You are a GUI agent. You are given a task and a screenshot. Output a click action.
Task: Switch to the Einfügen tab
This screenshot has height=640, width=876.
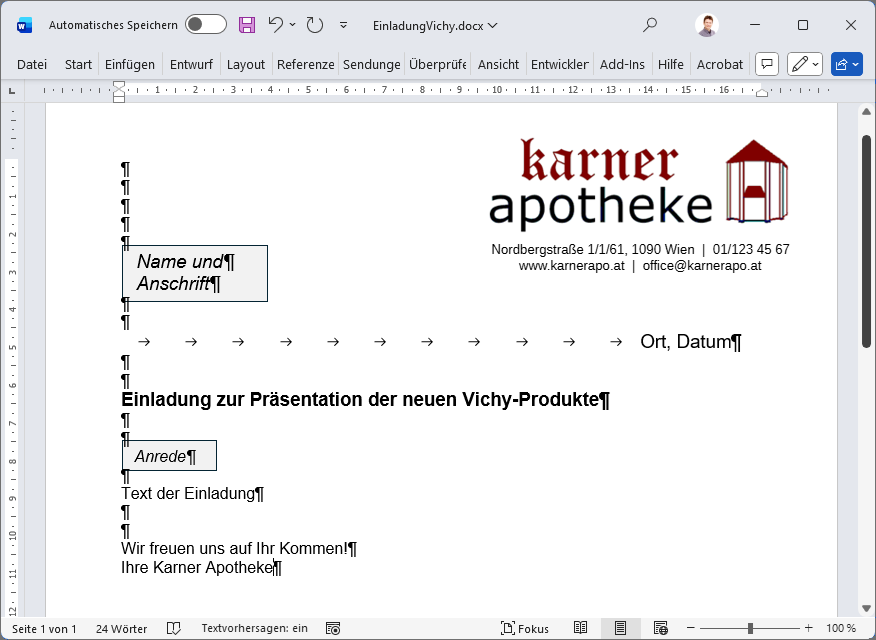click(x=130, y=65)
